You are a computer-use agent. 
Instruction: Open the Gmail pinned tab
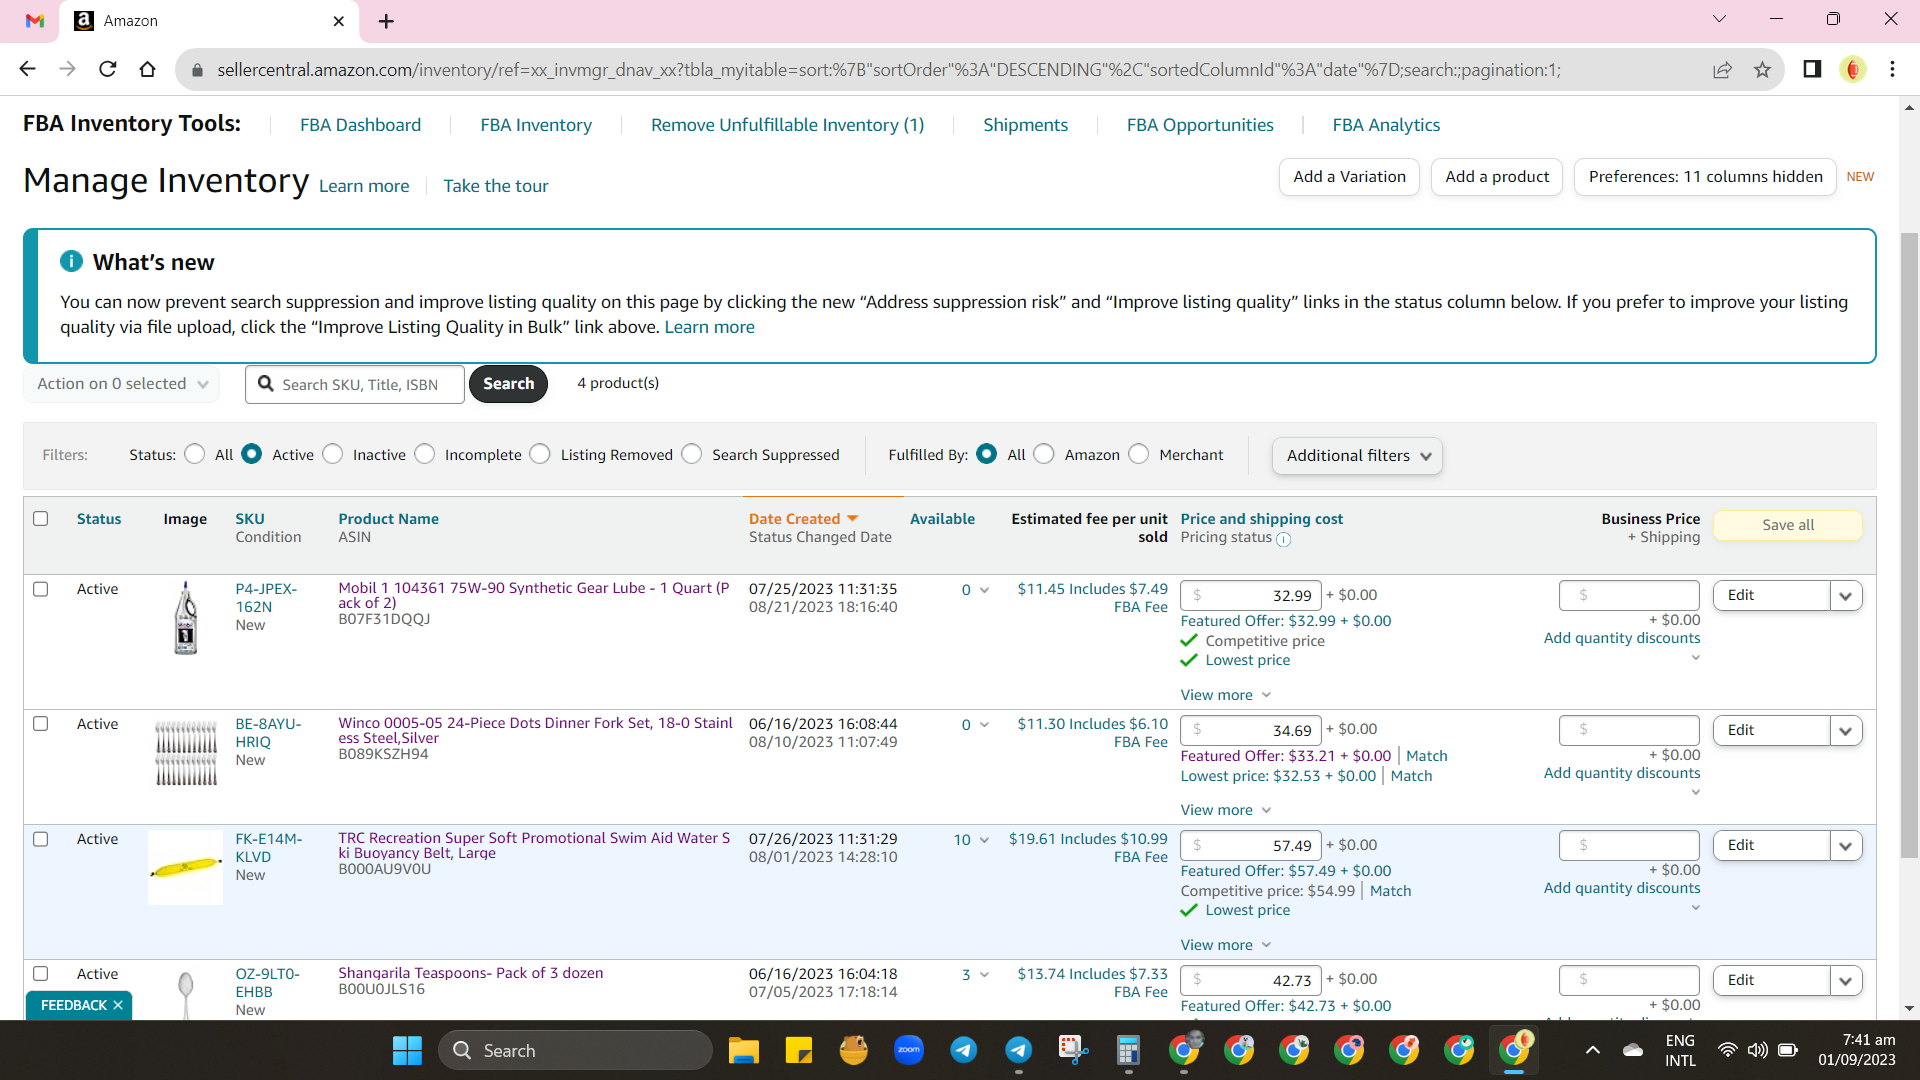[x=35, y=20]
